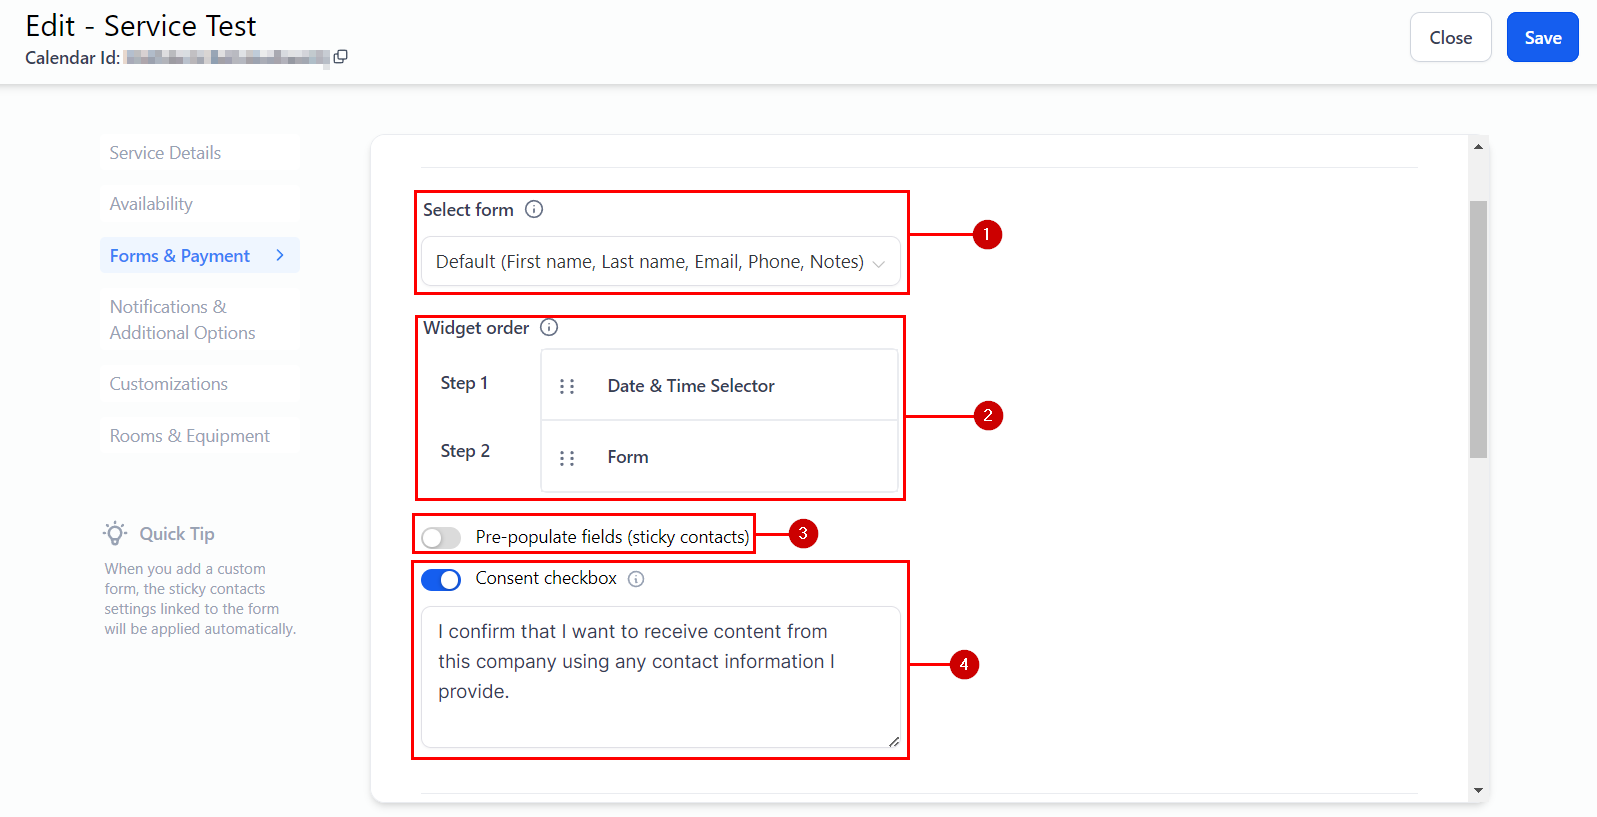Disable the Consent checkbox toggle
Screen dimensions: 1597x817
point(441,579)
